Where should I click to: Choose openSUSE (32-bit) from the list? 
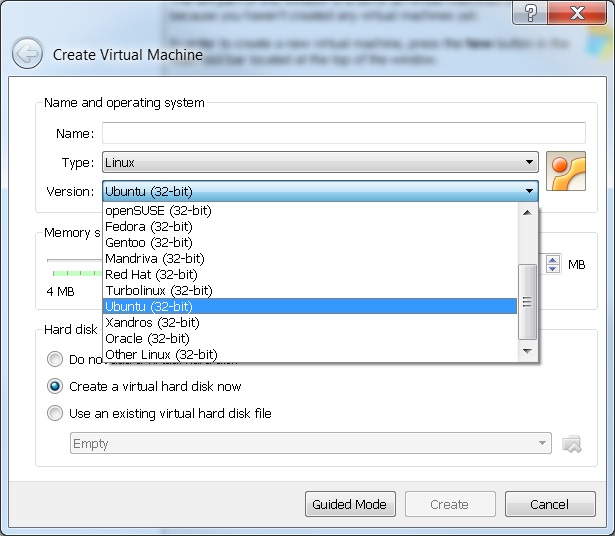click(x=310, y=211)
